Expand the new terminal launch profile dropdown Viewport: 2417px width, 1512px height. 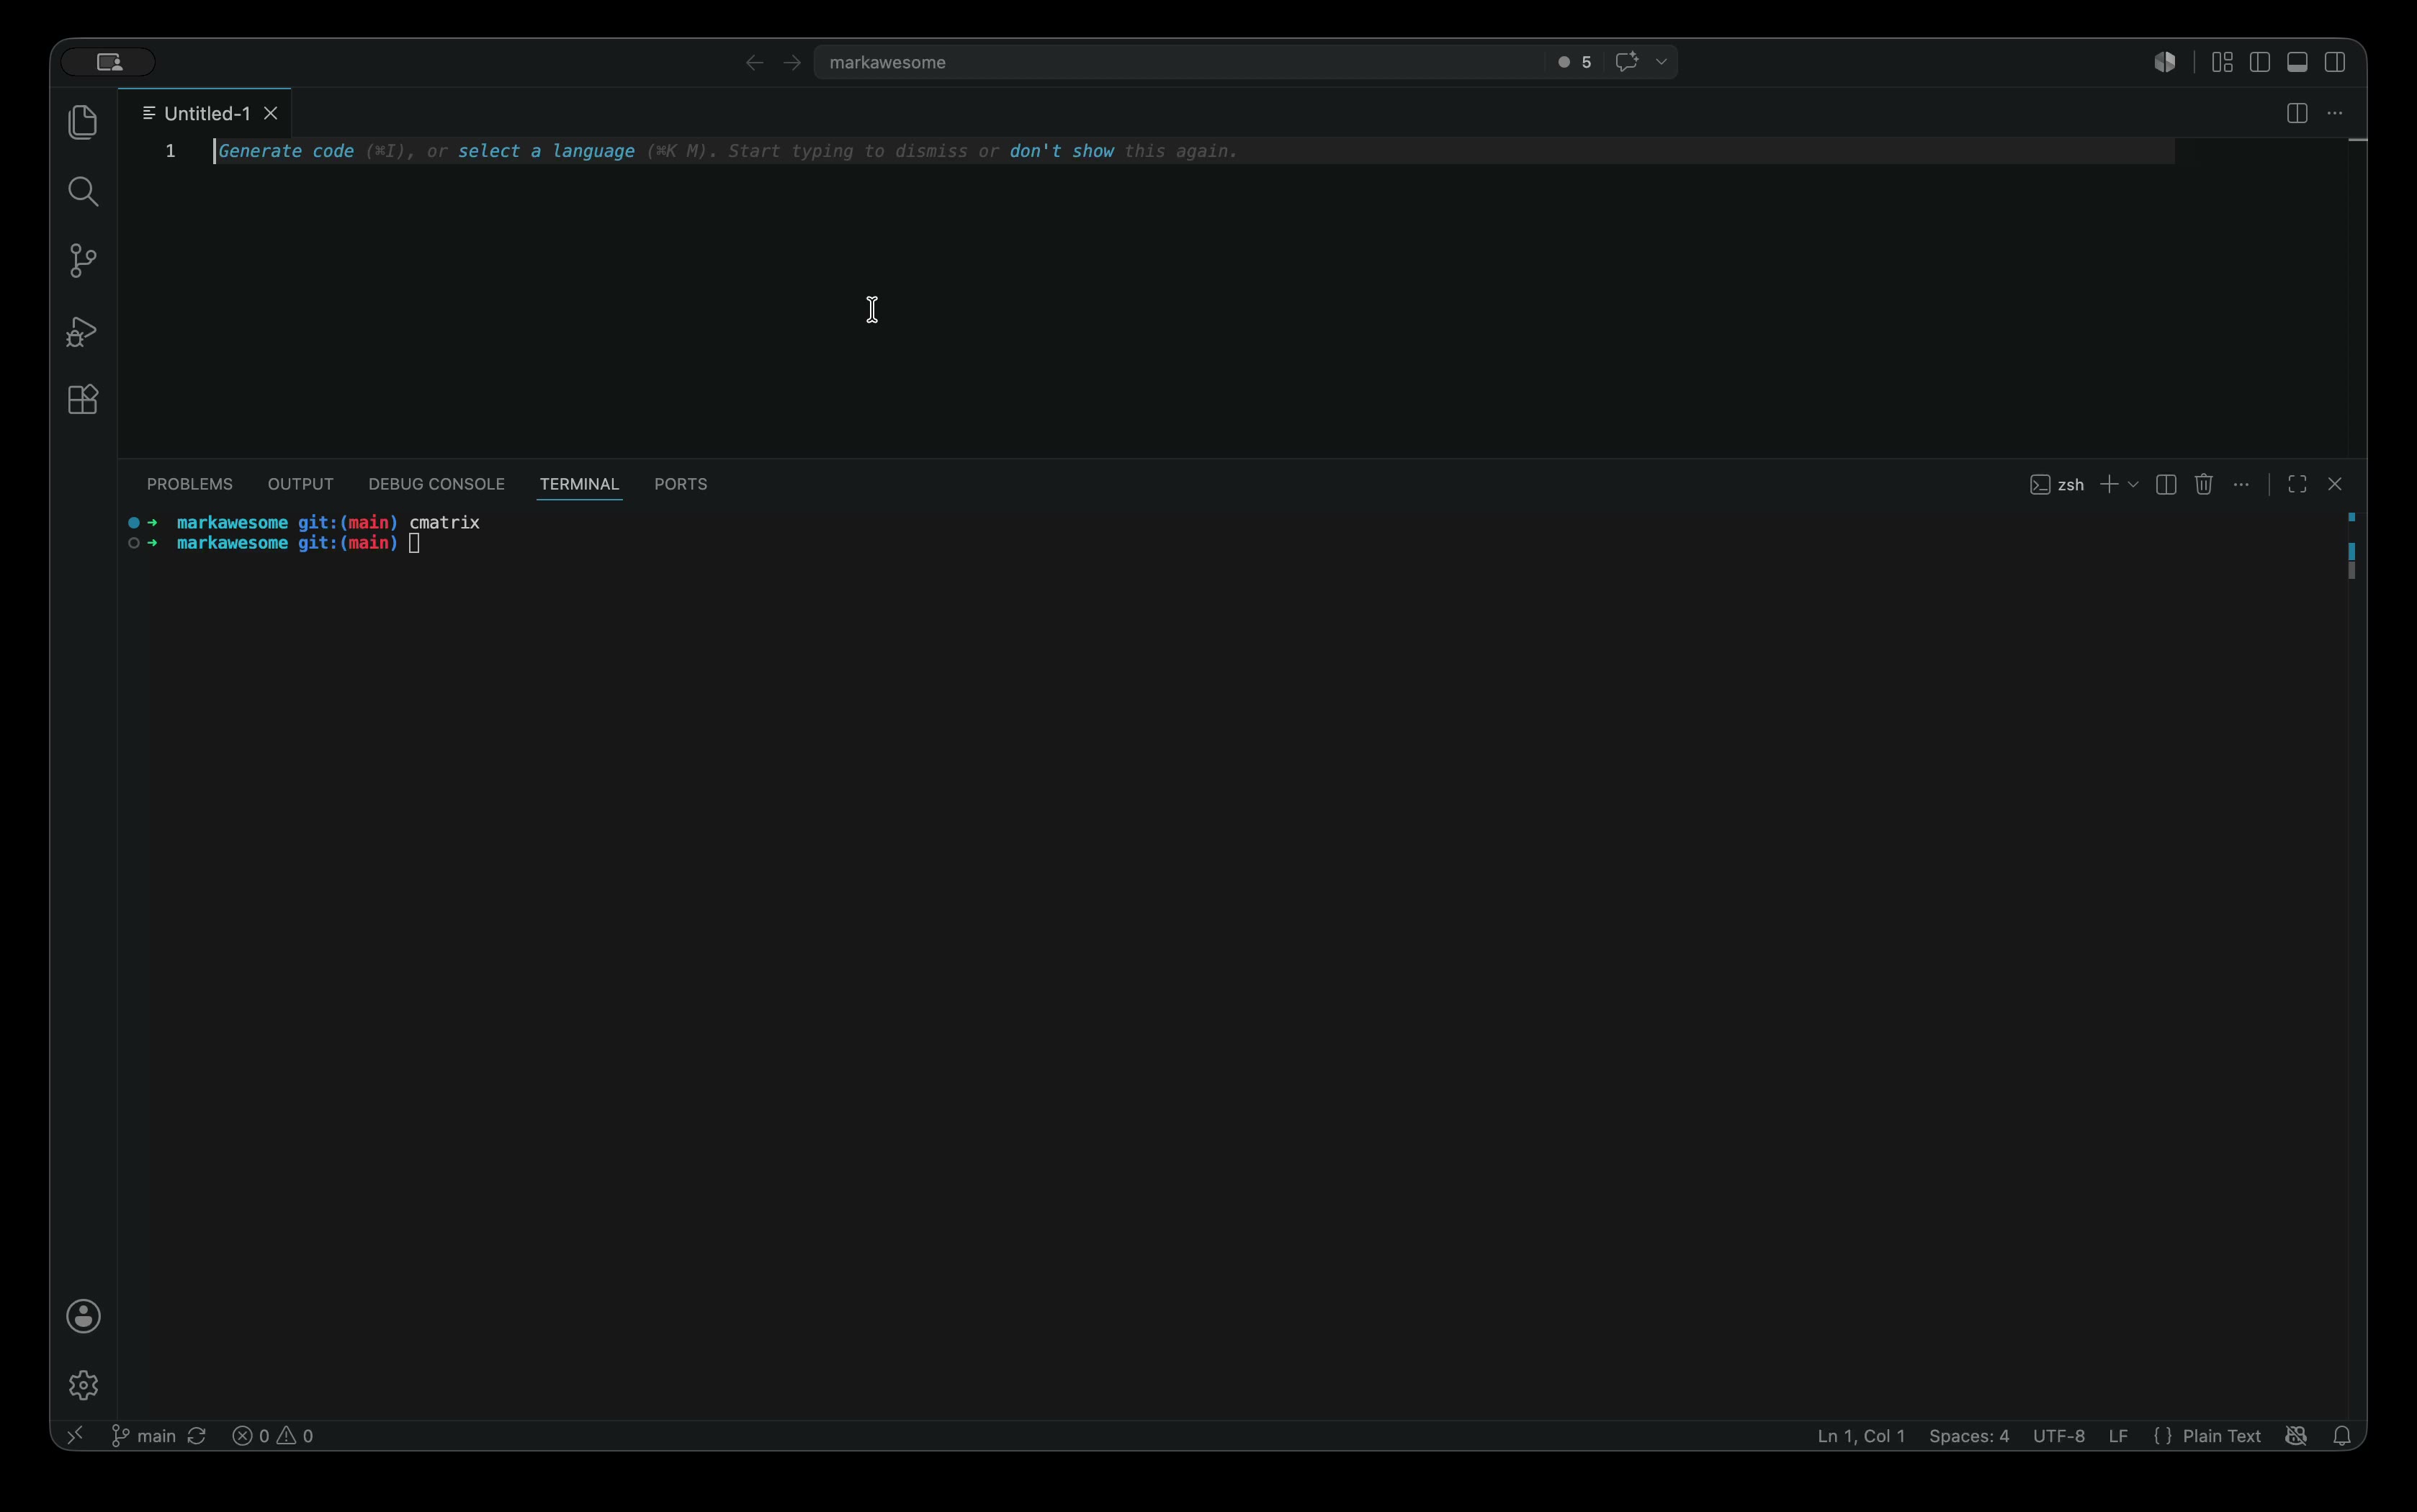pyautogui.click(x=2133, y=484)
